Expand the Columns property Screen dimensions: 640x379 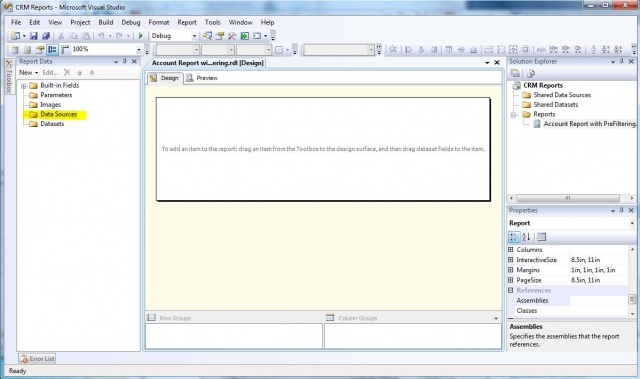(510, 249)
